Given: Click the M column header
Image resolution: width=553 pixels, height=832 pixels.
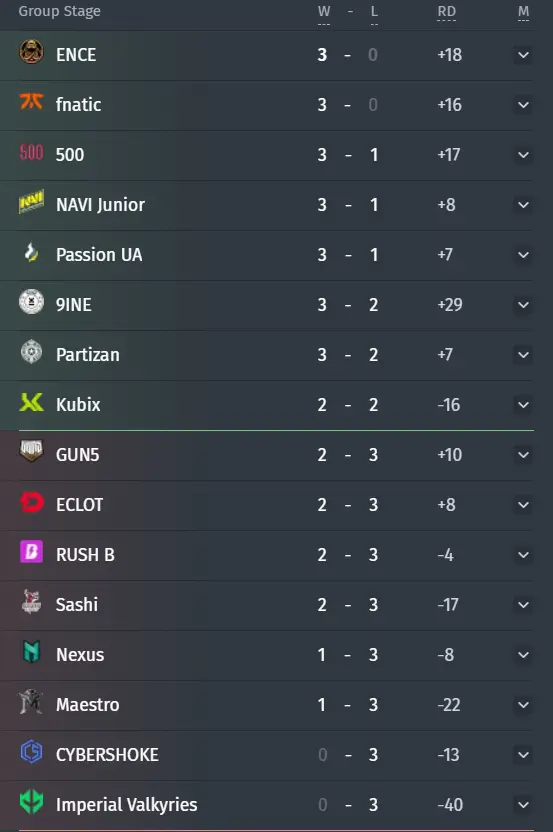Looking at the screenshot, I should (x=523, y=12).
